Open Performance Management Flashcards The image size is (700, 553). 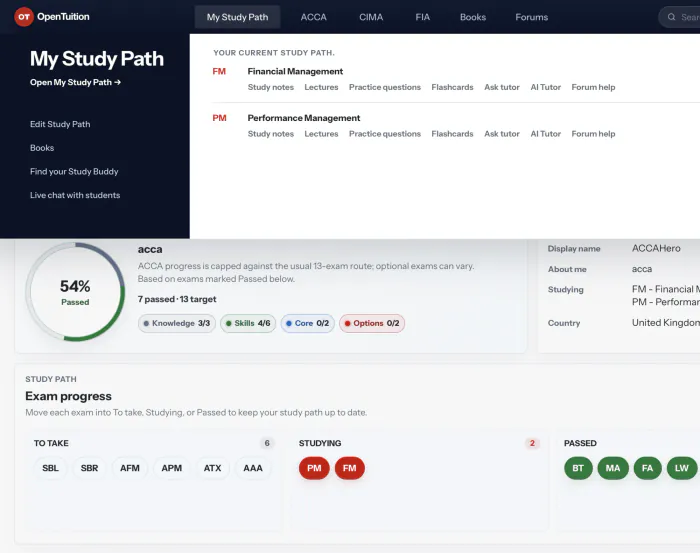pyautogui.click(x=452, y=133)
